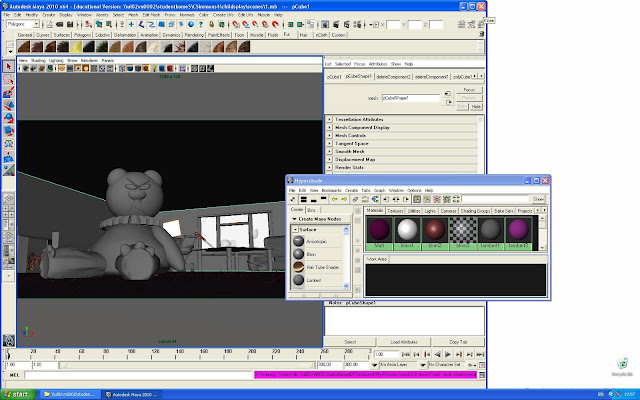This screenshot has height=400, width=640.
Task: Click the Select button below the notes
Action: (350, 342)
